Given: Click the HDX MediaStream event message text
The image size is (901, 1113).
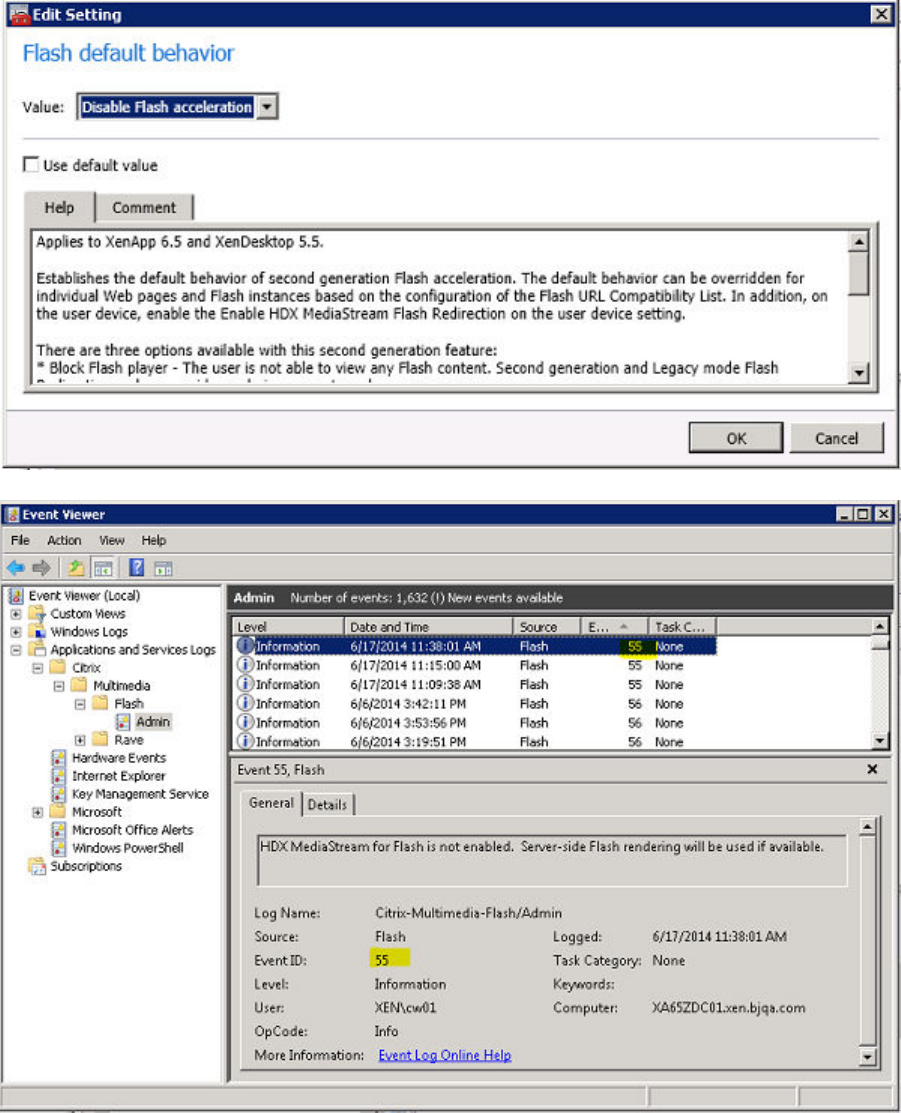Looking at the screenshot, I should tap(542, 847).
